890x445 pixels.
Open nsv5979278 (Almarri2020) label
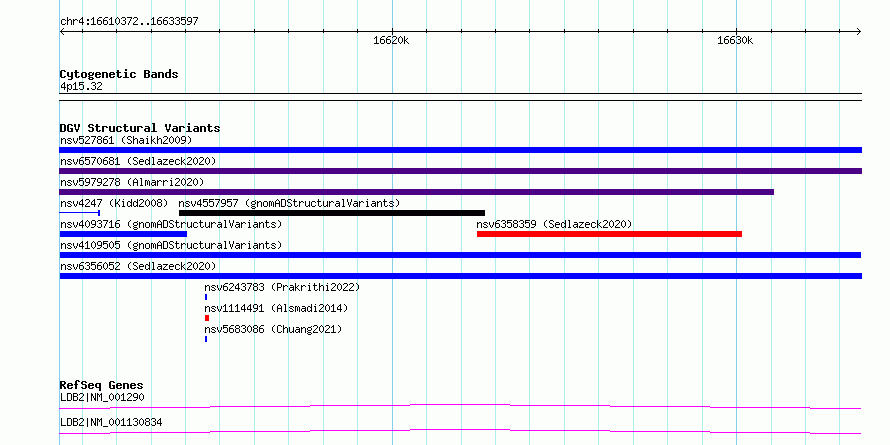click(132, 182)
